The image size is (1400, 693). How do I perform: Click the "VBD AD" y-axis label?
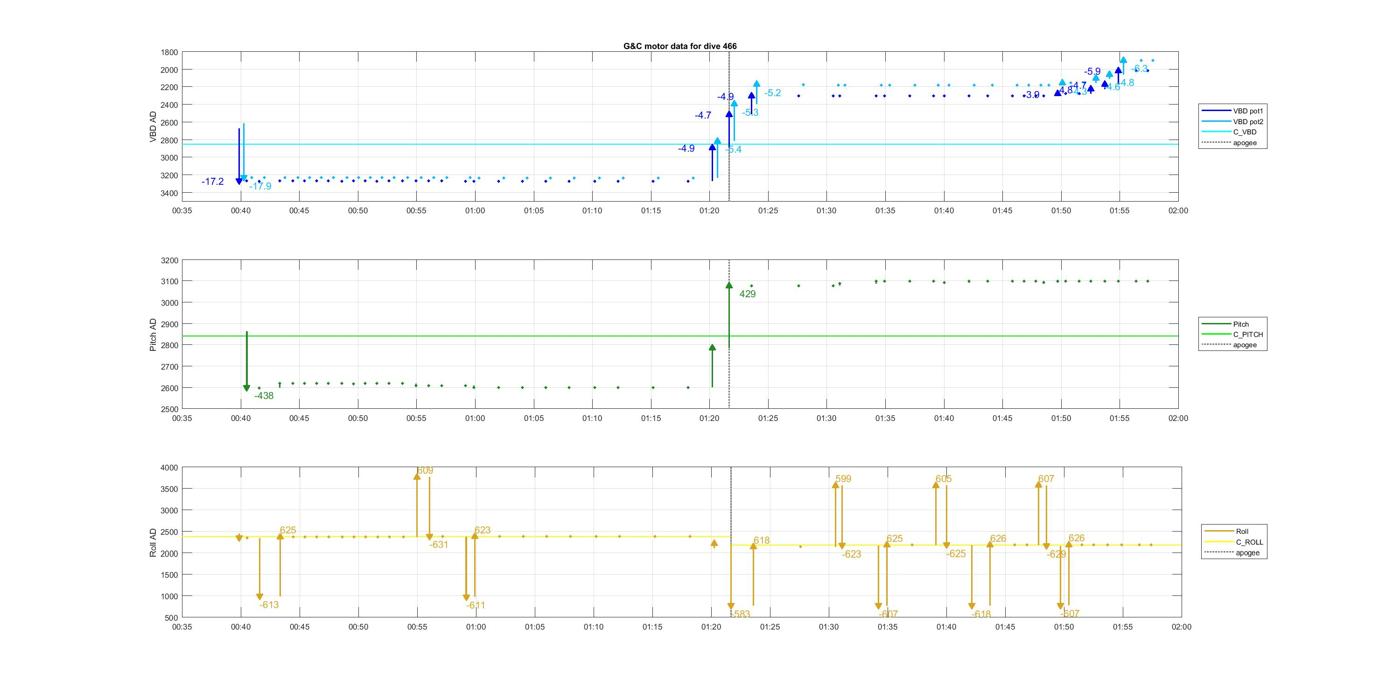coord(154,124)
